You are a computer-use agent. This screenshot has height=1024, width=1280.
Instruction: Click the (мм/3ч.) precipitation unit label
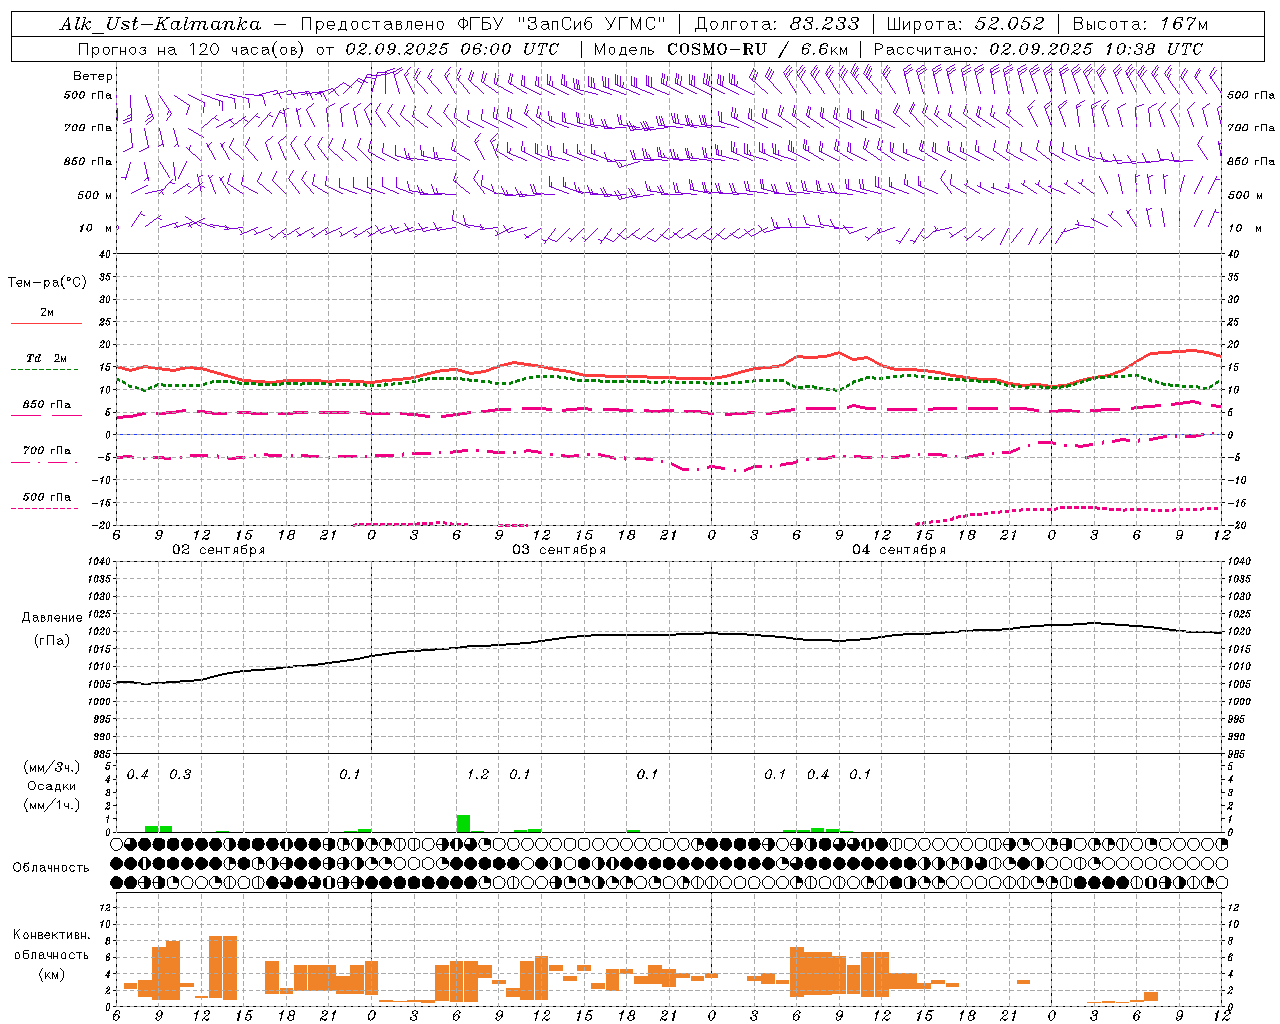[51, 767]
